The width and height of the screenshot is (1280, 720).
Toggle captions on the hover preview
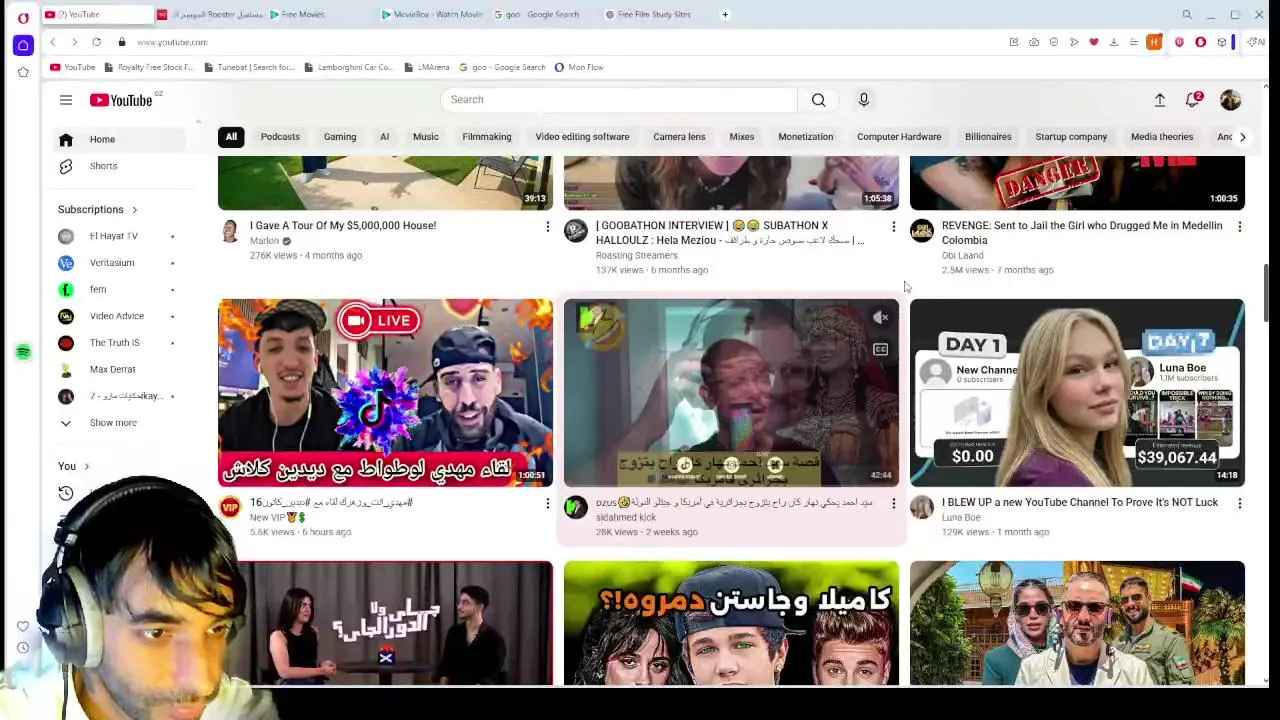(x=880, y=350)
